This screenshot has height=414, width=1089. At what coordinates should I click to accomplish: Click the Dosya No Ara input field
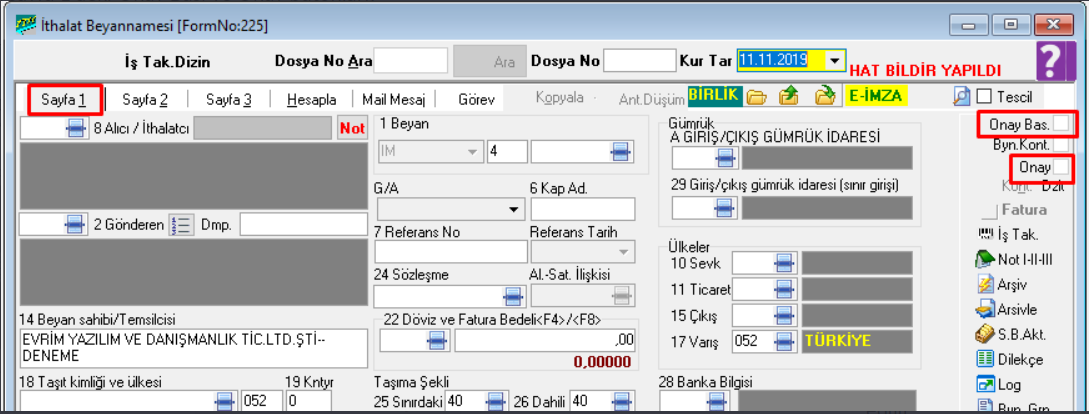point(411,60)
